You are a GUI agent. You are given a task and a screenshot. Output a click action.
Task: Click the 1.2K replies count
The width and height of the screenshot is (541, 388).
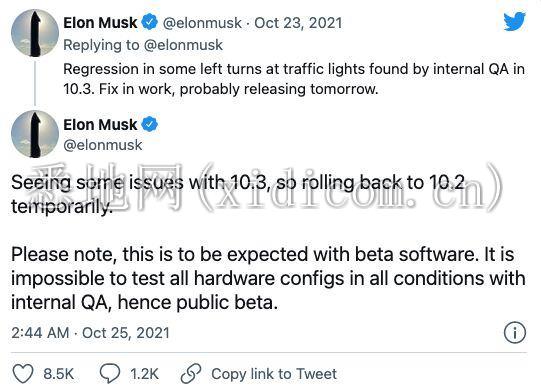pos(144,374)
